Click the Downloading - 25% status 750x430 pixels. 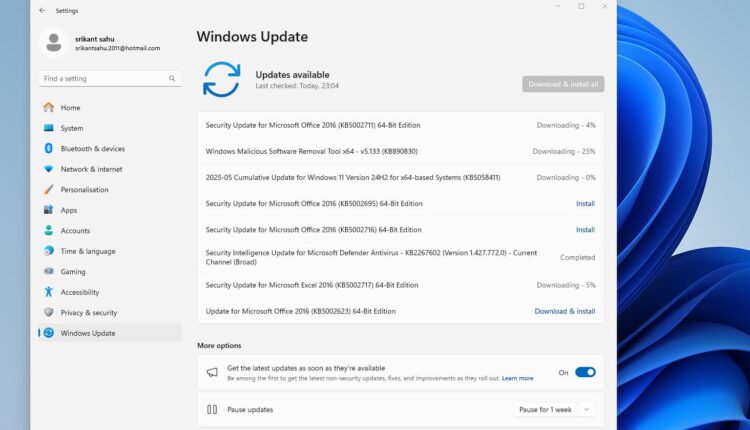(563, 151)
